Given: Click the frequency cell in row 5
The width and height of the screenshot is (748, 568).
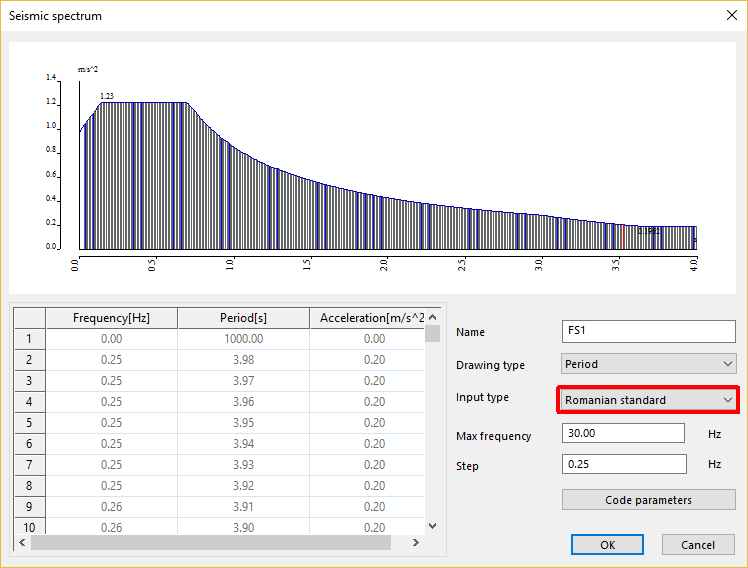Looking at the screenshot, I should click(111, 423).
